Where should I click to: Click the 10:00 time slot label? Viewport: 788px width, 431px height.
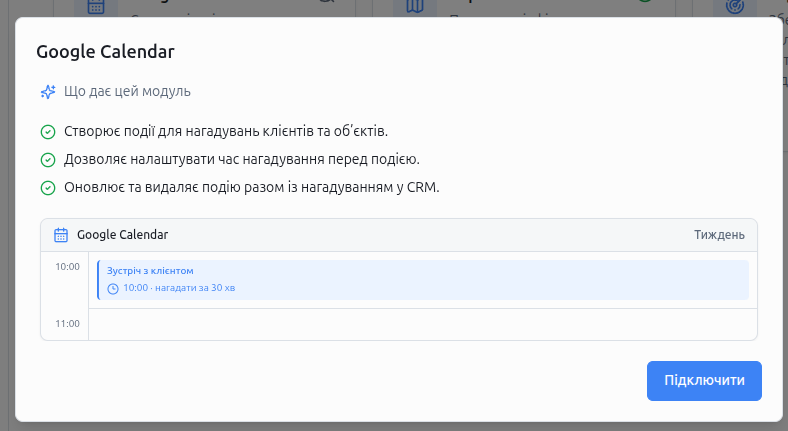pyautogui.click(x=67, y=267)
